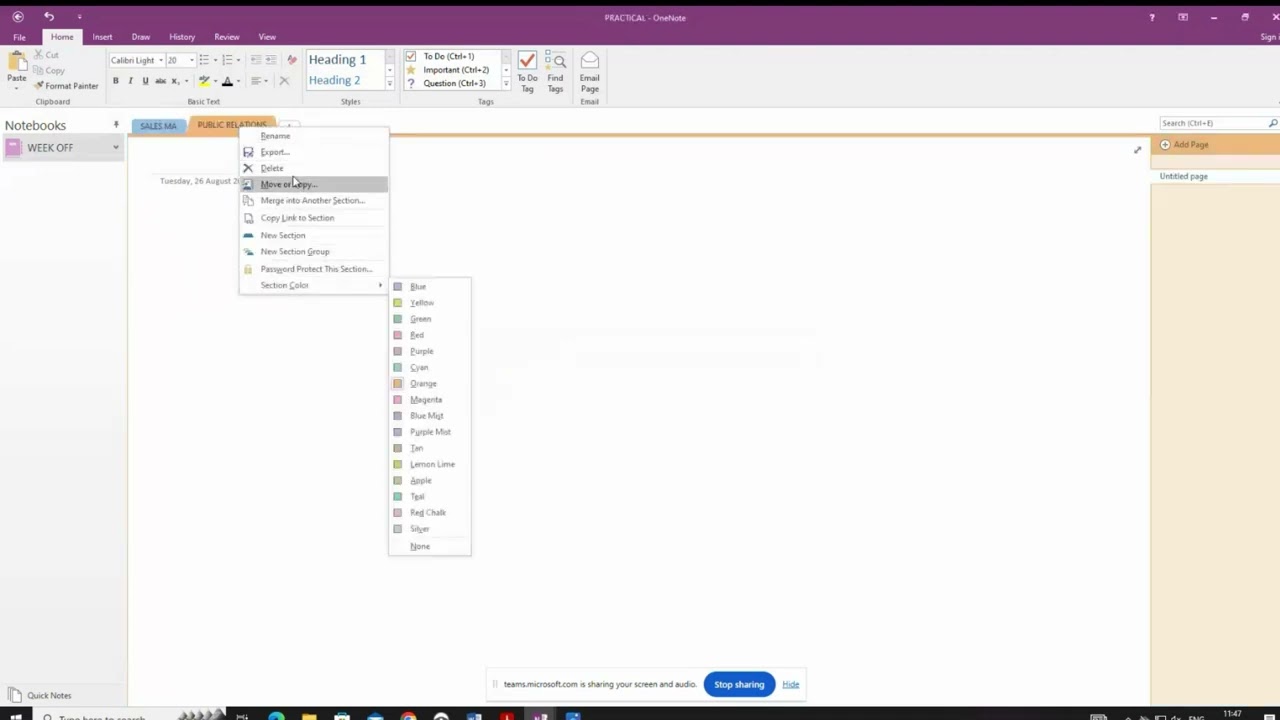Apply strikethrough formatting

(x=160, y=81)
